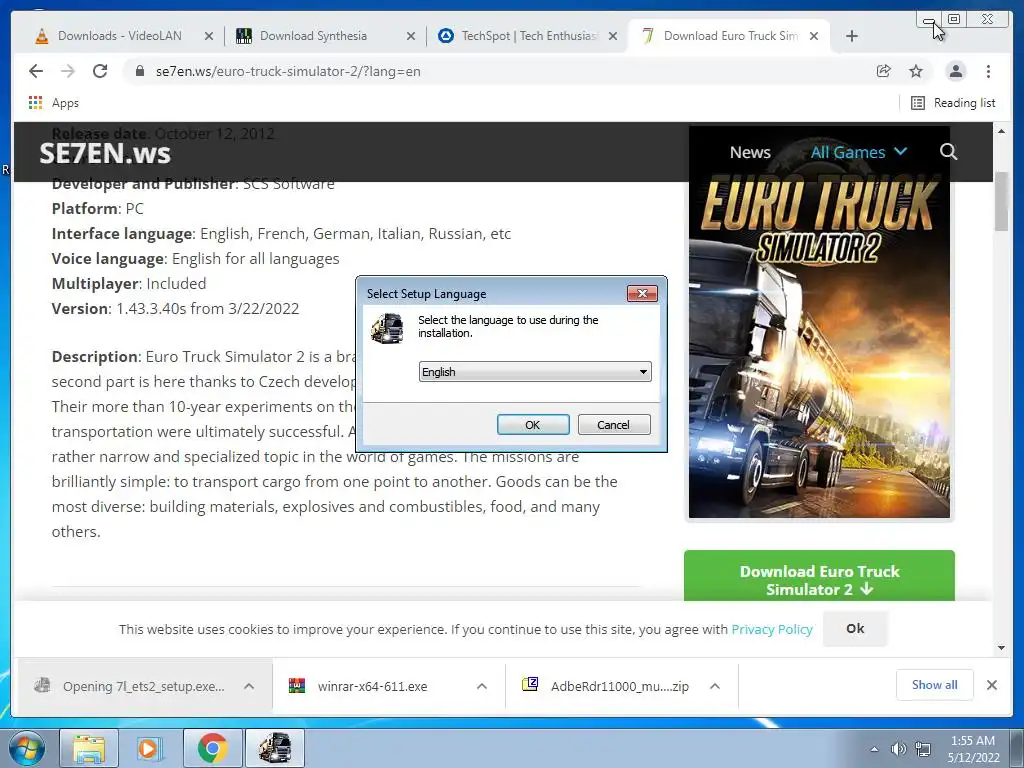The width and height of the screenshot is (1024, 768).
Task: Close the TechSpot tab
Action: (x=613, y=37)
